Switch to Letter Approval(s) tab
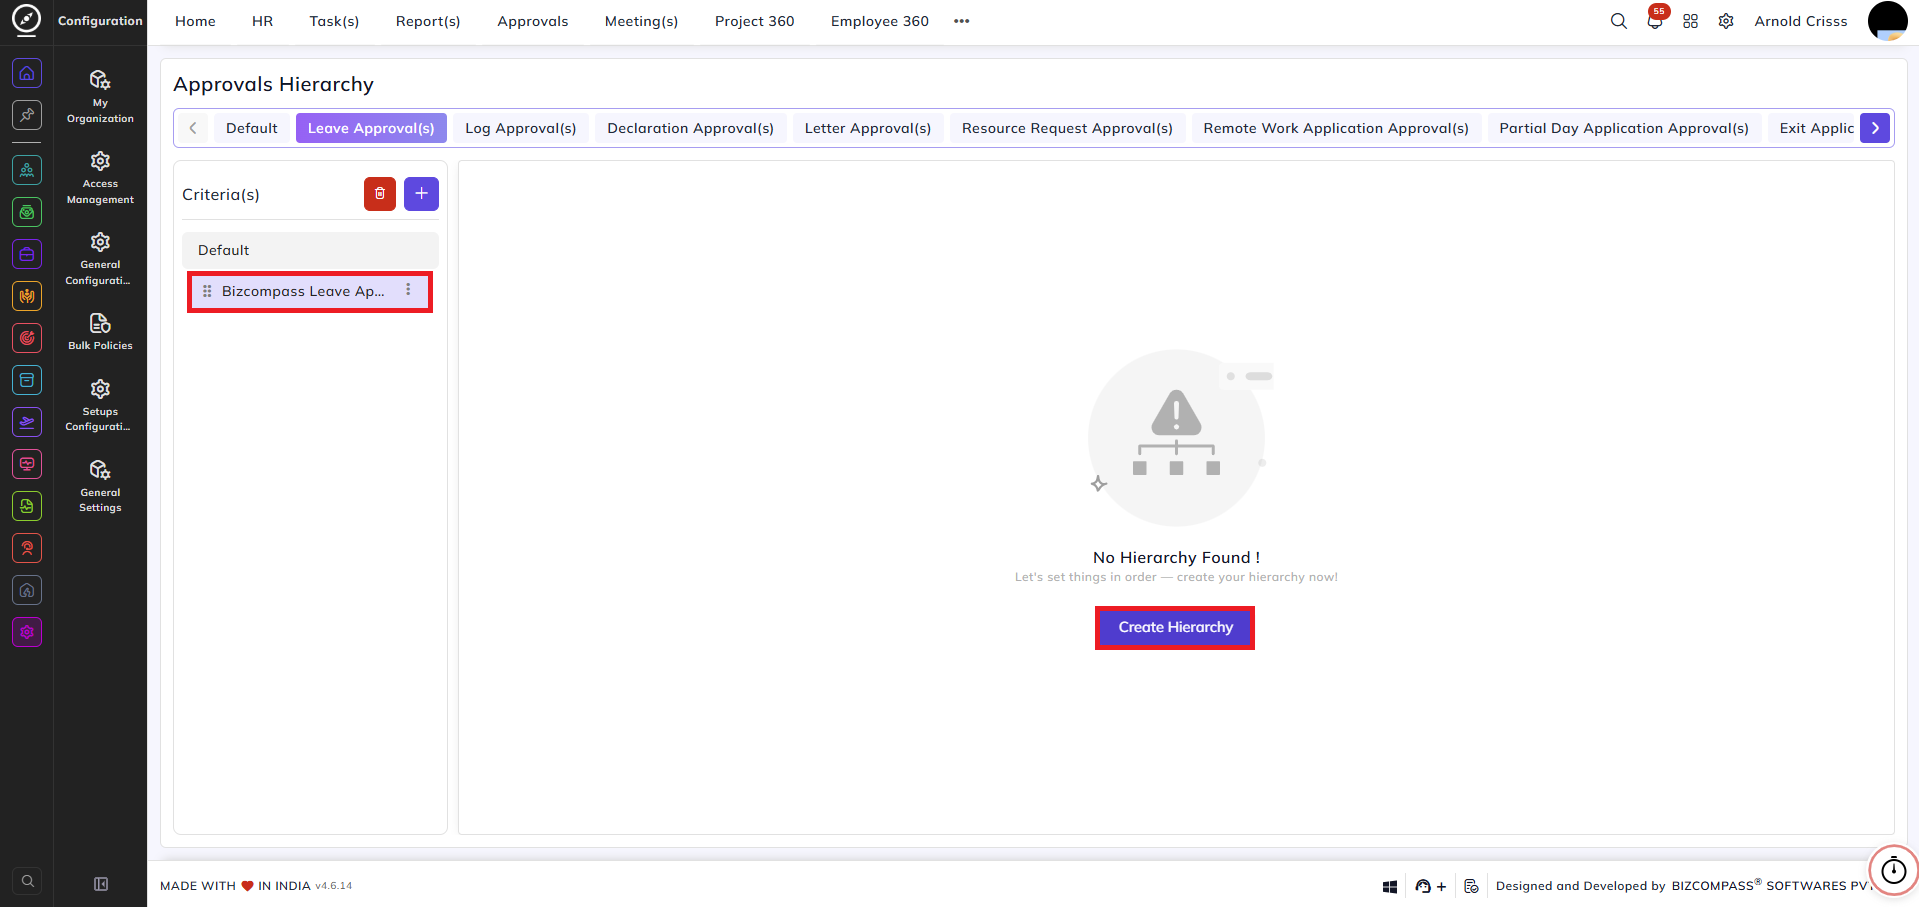The height and width of the screenshot is (907, 1919). [x=868, y=128]
